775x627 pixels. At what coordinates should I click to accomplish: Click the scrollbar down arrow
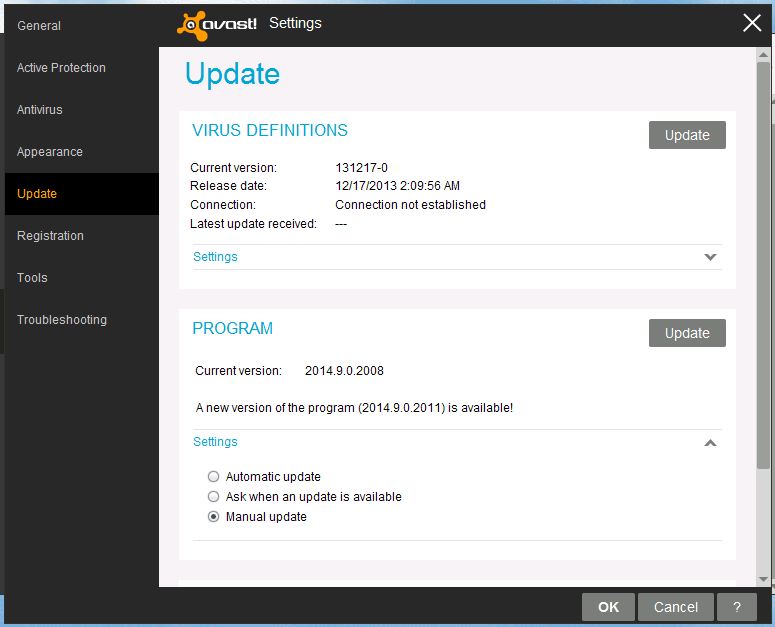[764, 579]
